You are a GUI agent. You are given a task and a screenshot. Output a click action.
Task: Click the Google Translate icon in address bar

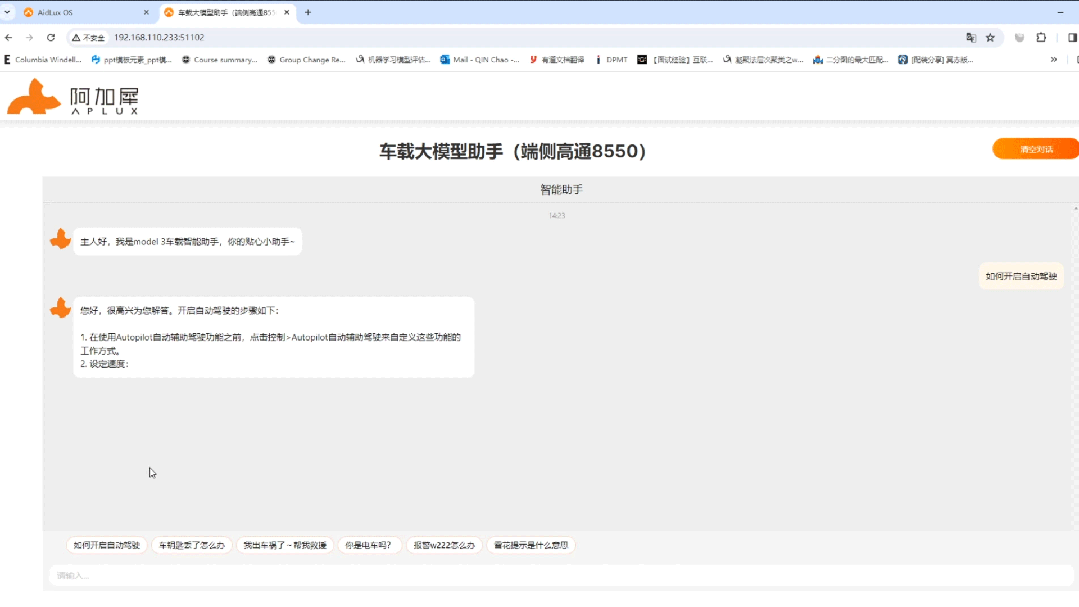pos(971,37)
